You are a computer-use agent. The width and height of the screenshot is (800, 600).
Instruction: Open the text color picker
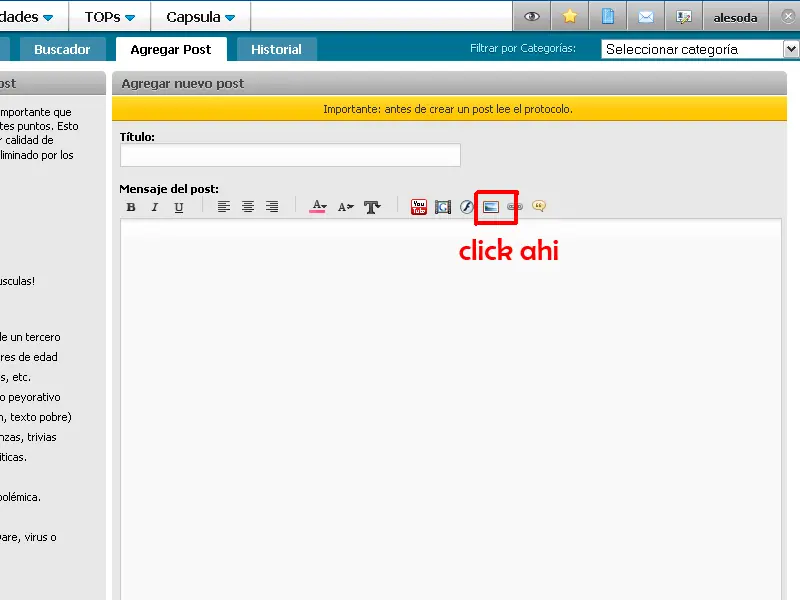318,207
